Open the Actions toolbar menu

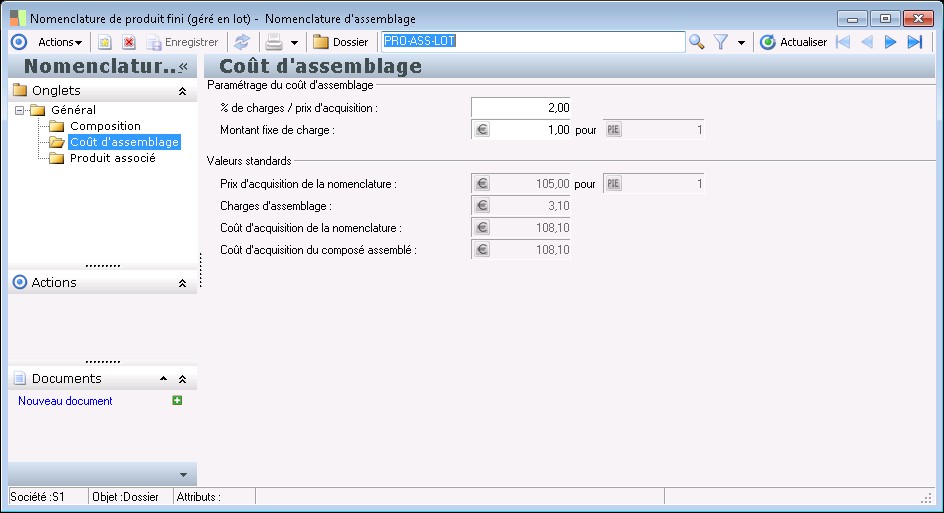click(60, 42)
